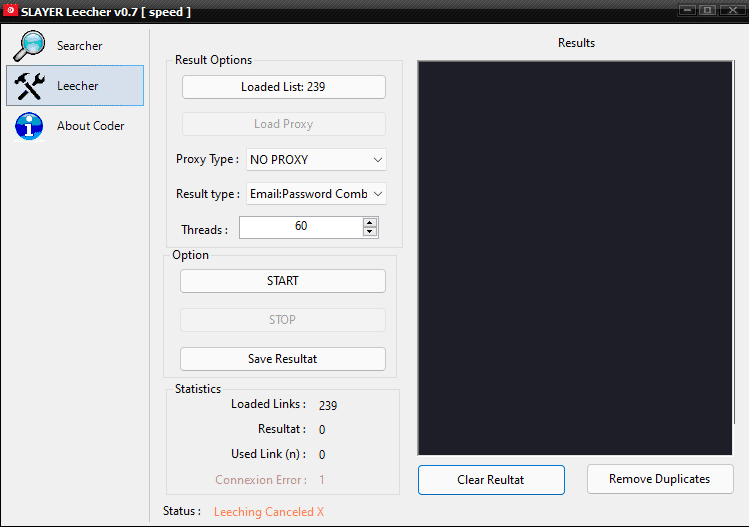Screen dimensions: 749x527
Task: Click the Loaded Links value 239
Action: pyautogui.click(x=328, y=406)
